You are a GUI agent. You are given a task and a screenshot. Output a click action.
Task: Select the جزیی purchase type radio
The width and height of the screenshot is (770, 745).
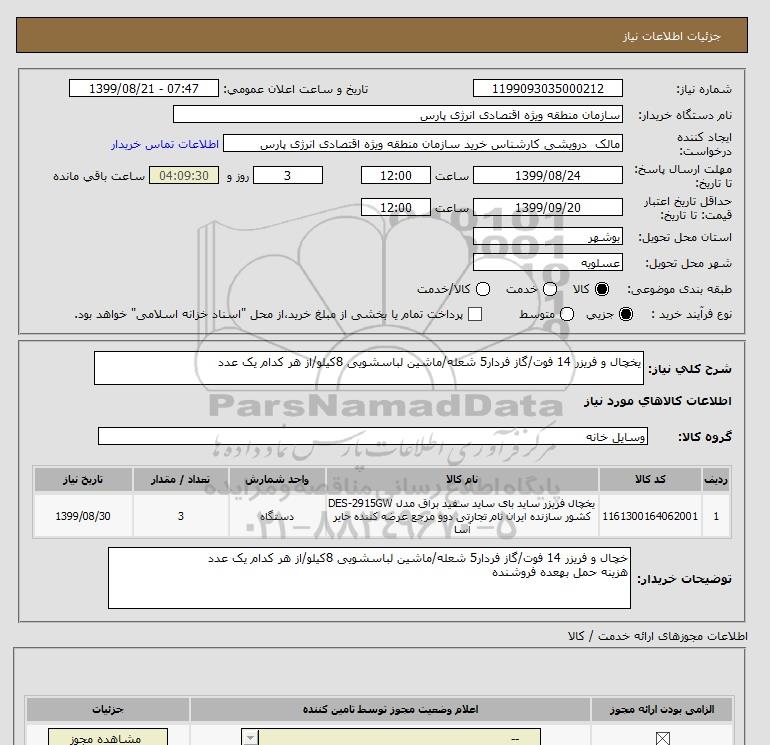(x=626, y=314)
